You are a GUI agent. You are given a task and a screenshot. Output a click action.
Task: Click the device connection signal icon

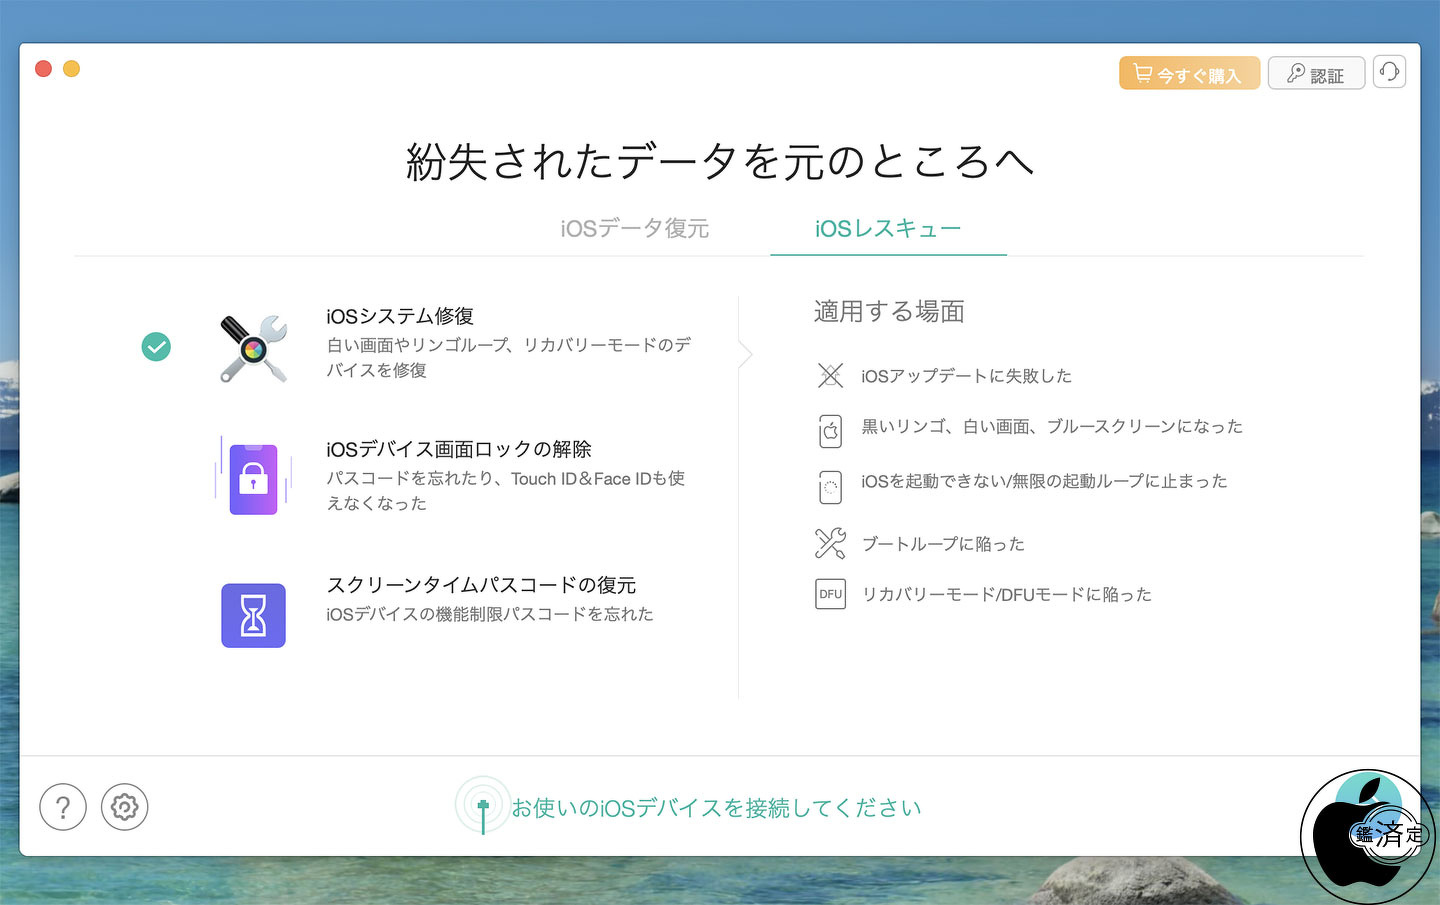point(483,806)
